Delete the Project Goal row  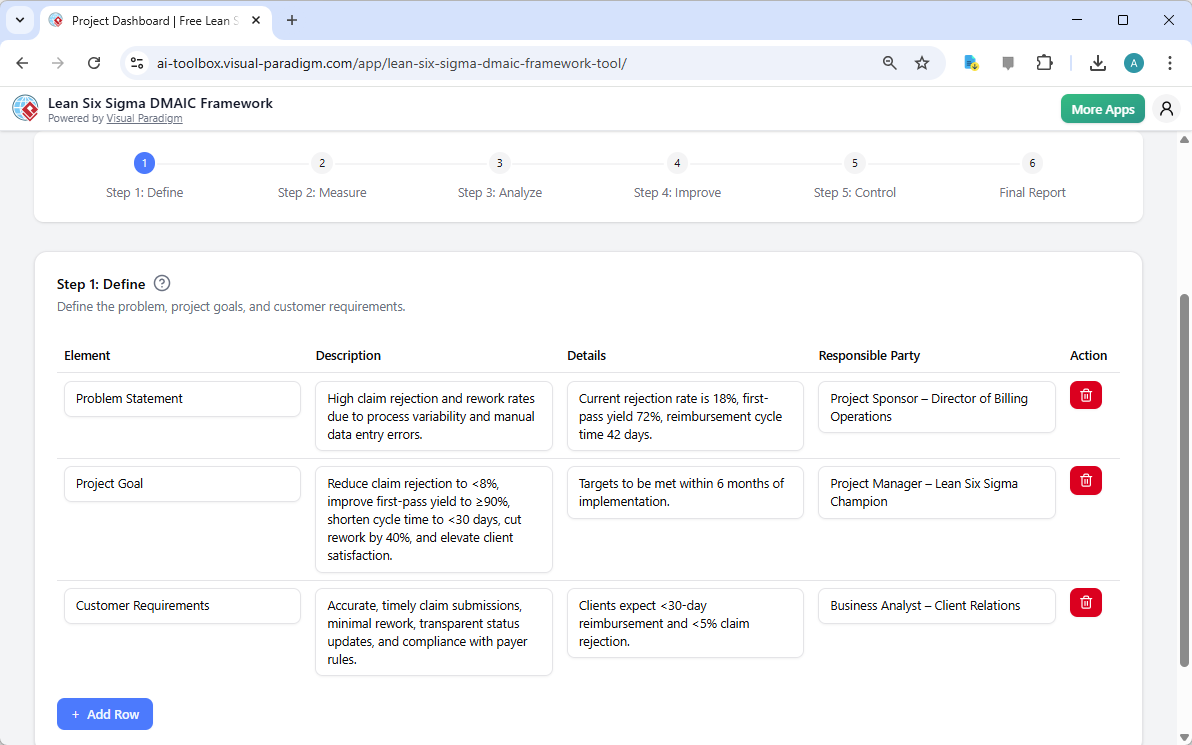coord(1085,480)
